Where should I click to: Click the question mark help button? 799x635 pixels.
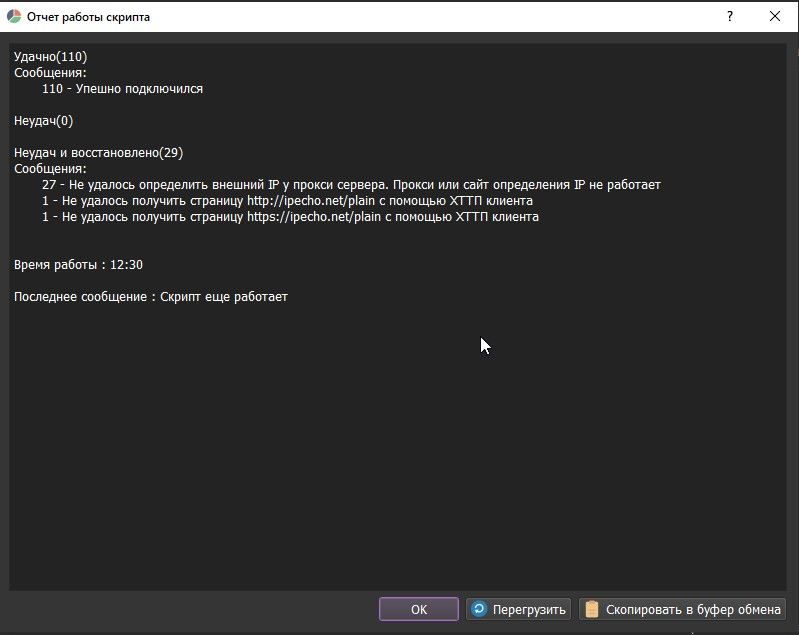tap(729, 17)
